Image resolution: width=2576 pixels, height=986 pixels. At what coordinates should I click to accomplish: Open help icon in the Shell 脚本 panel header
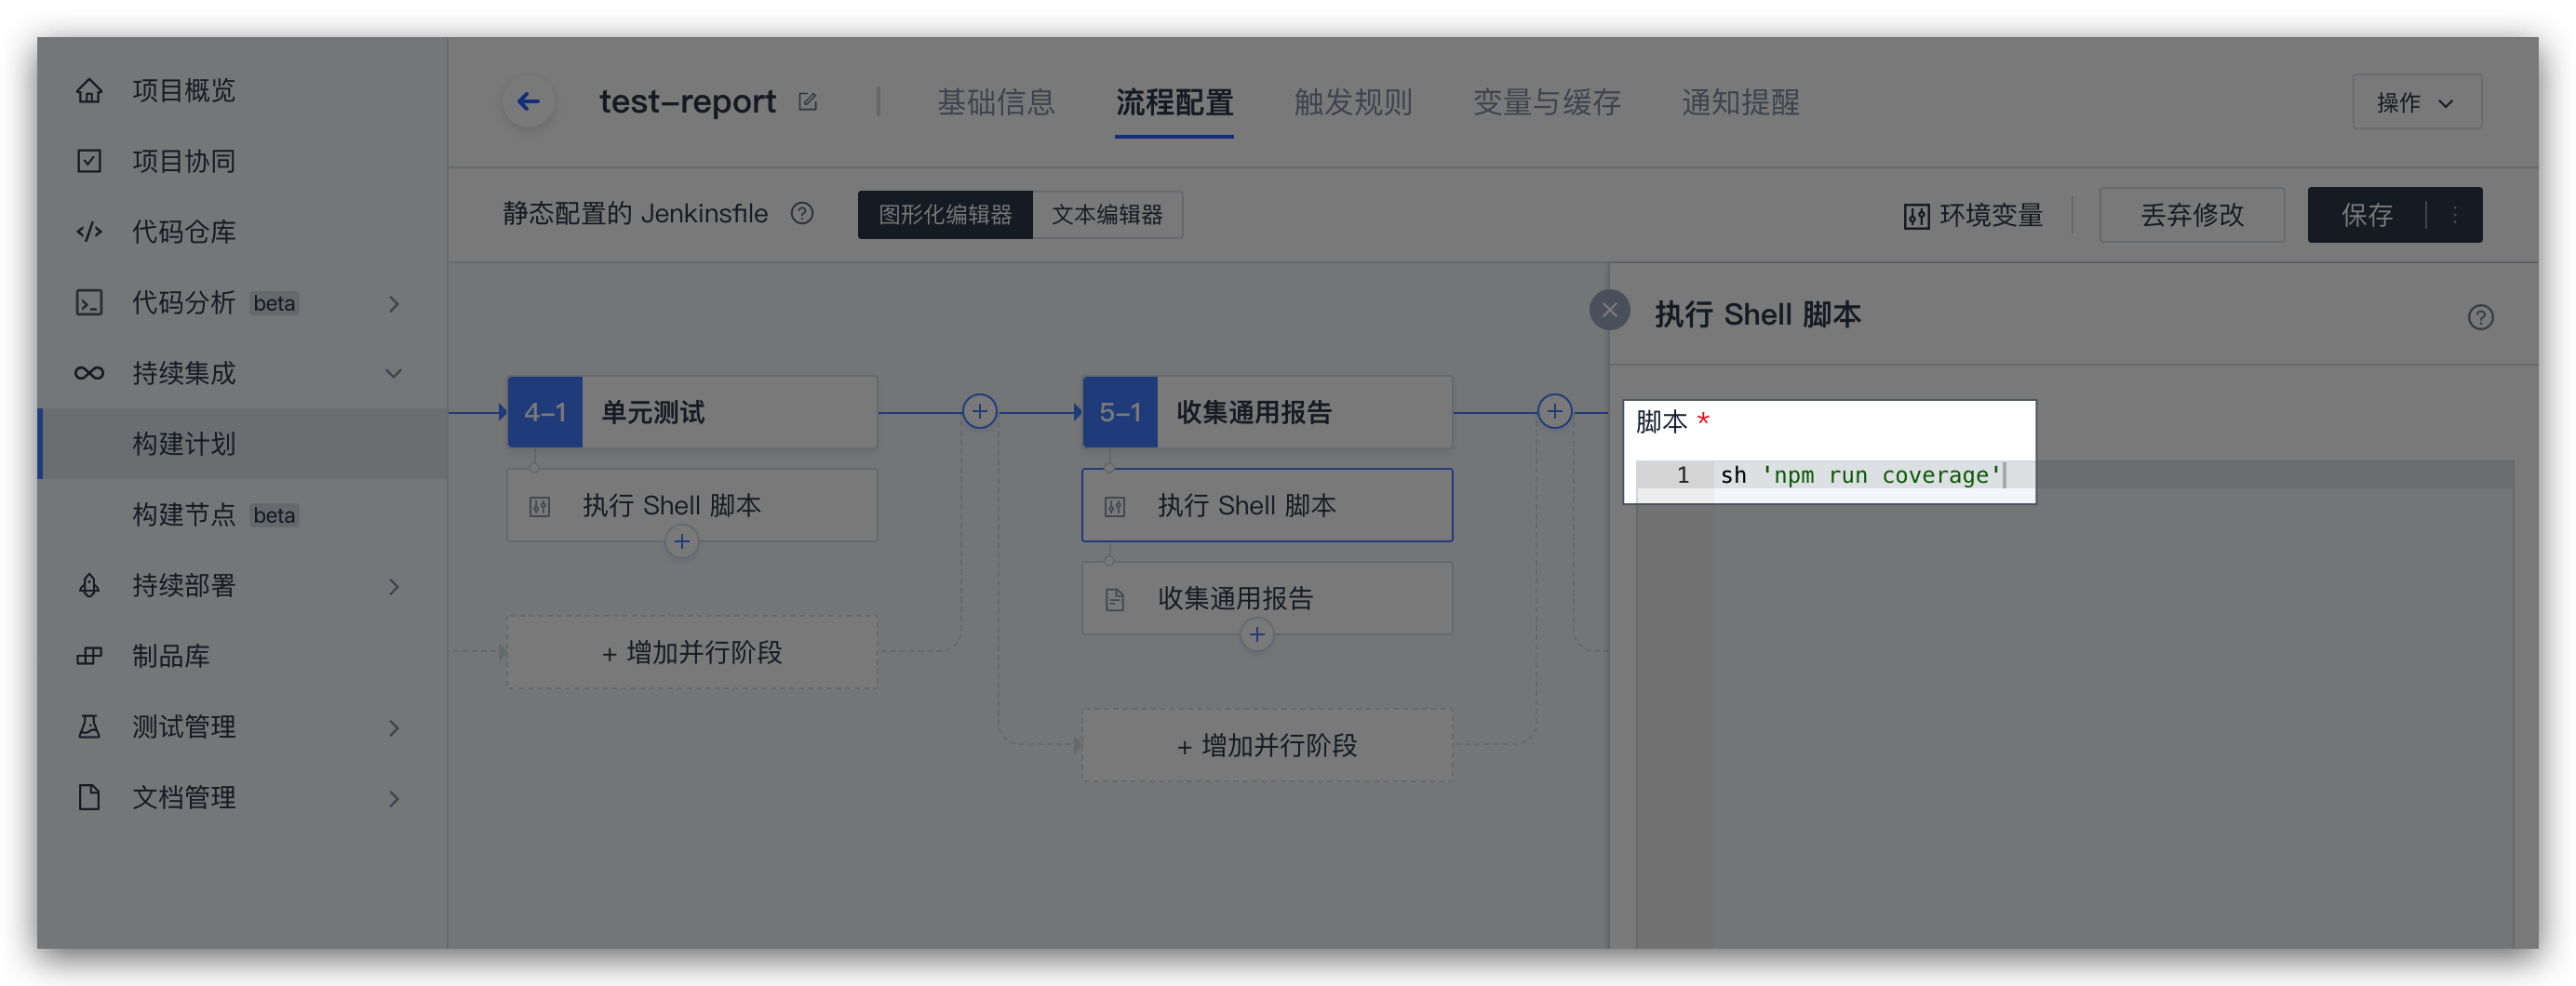pyautogui.click(x=2480, y=317)
